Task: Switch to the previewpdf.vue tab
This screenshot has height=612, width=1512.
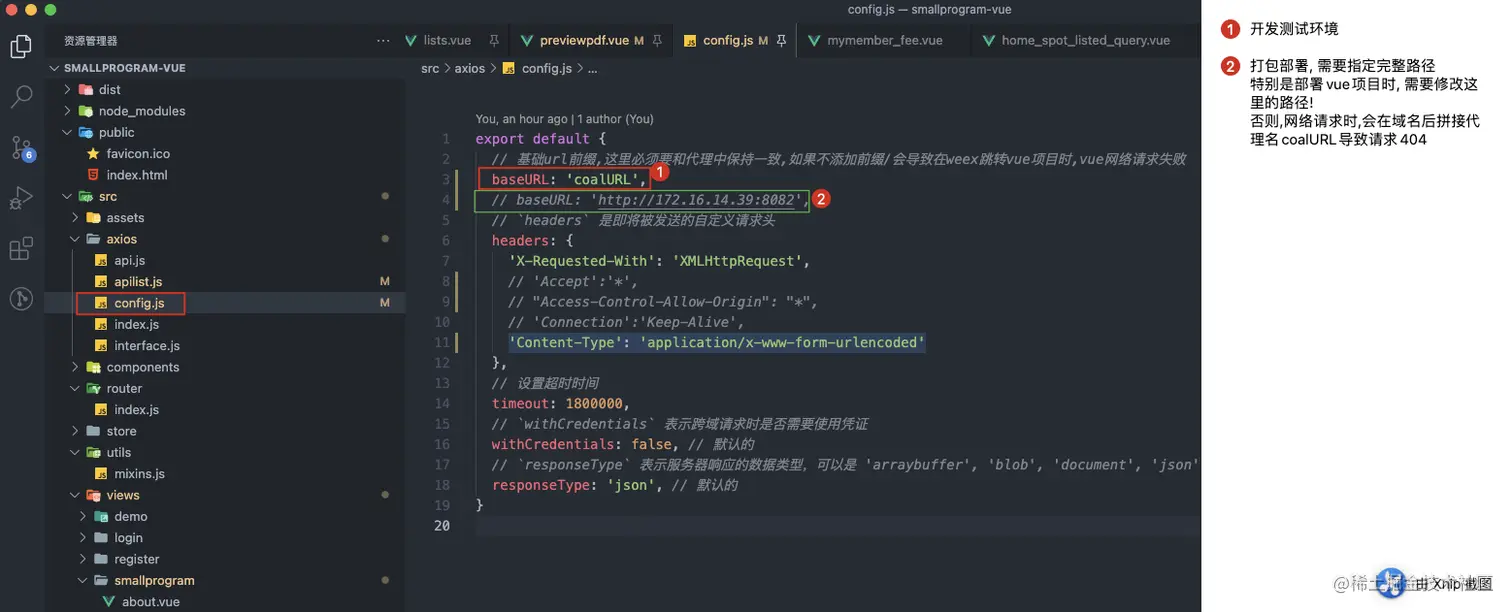Action: pos(591,41)
